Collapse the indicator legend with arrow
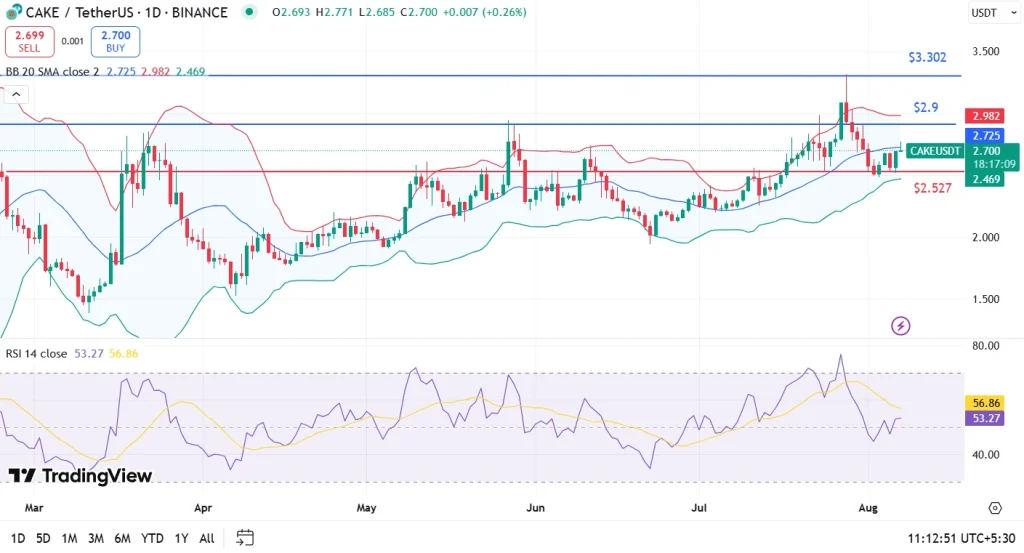 tap(16, 95)
